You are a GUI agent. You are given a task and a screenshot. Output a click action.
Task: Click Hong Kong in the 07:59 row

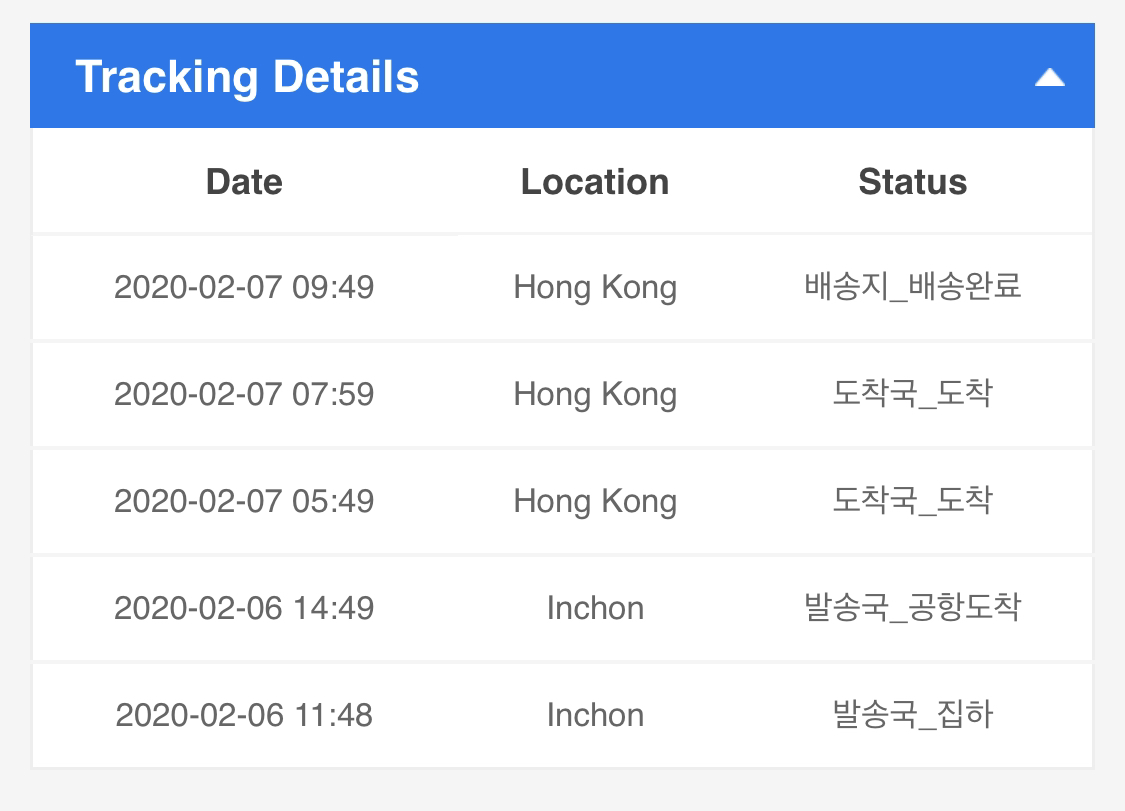[595, 395]
